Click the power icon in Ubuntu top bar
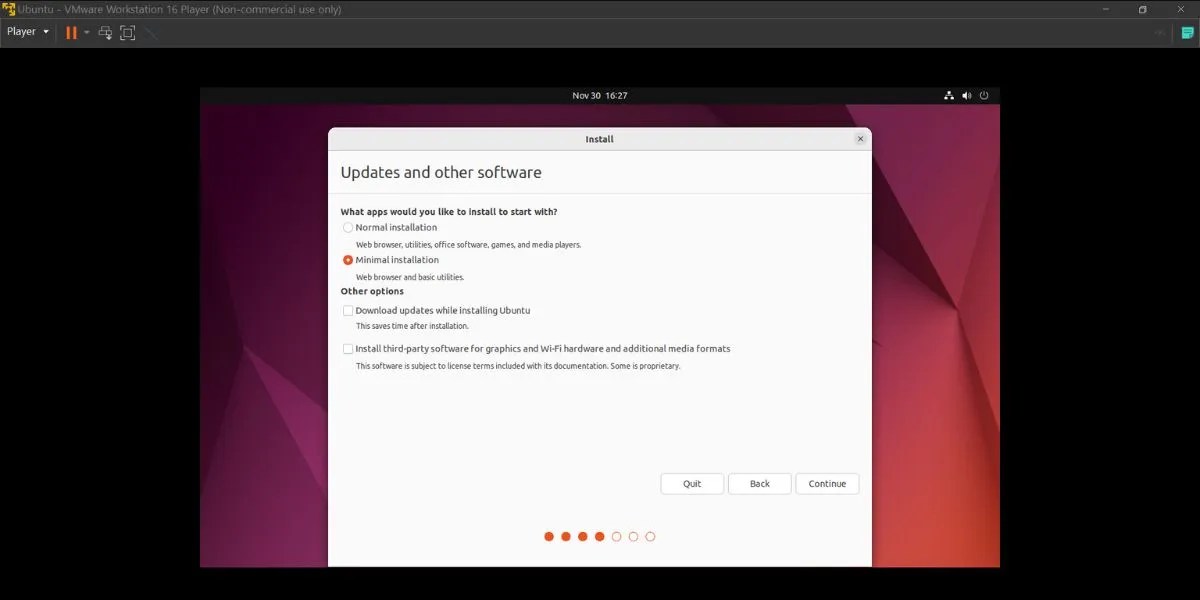Image resolution: width=1200 pixels, height=600 pixels. coord(984,95)
